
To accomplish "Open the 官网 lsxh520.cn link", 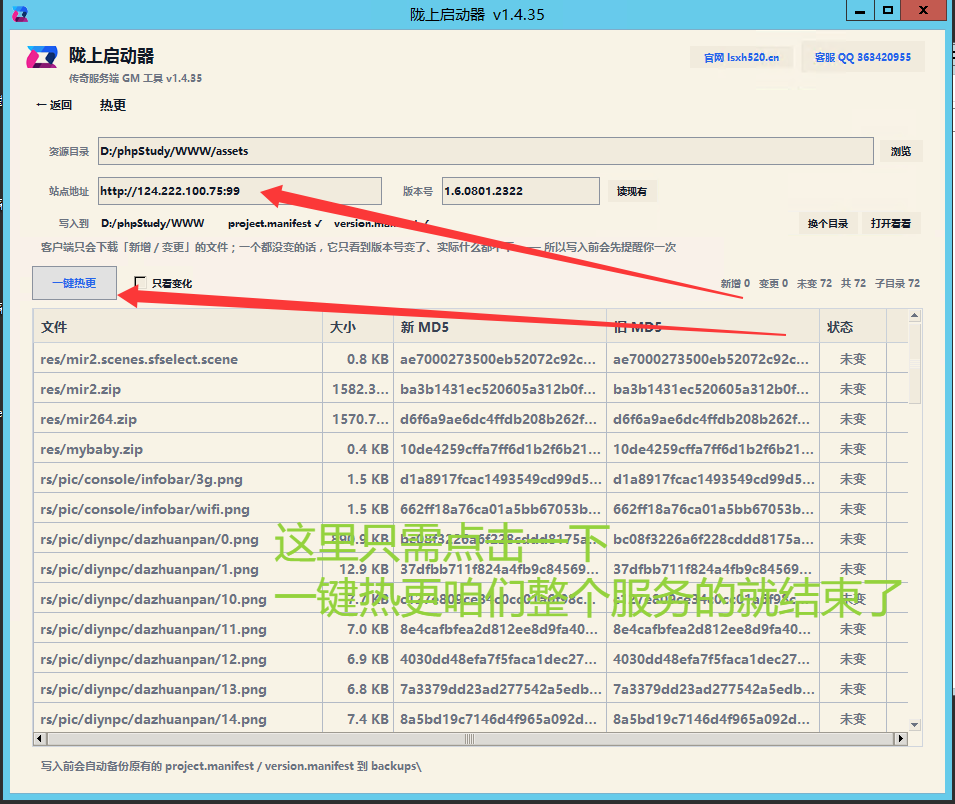I will [x=741, y=57].
